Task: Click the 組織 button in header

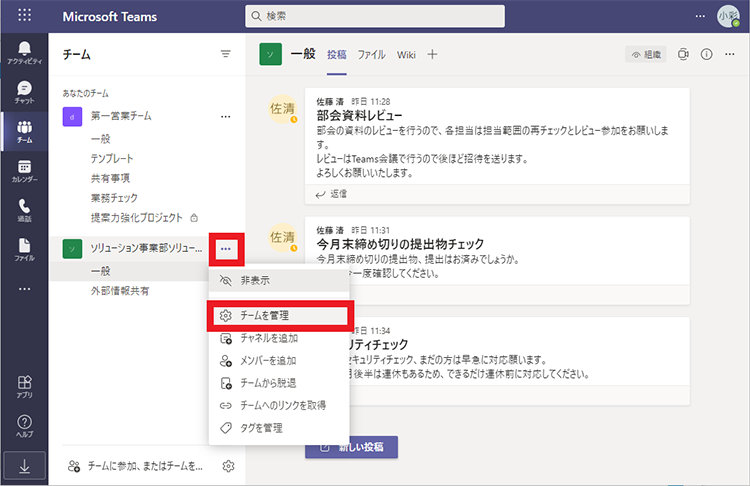Action: [x=646, y=55]
